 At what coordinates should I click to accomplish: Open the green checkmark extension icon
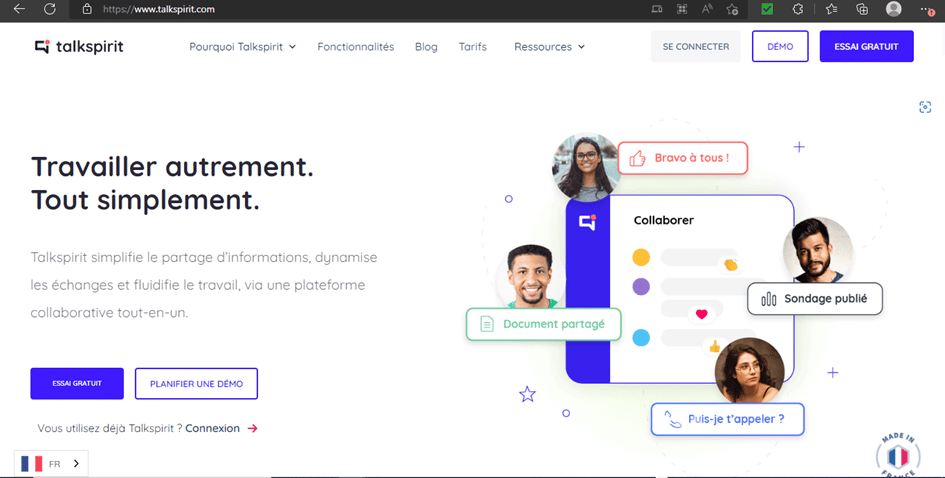pos(767,9)
